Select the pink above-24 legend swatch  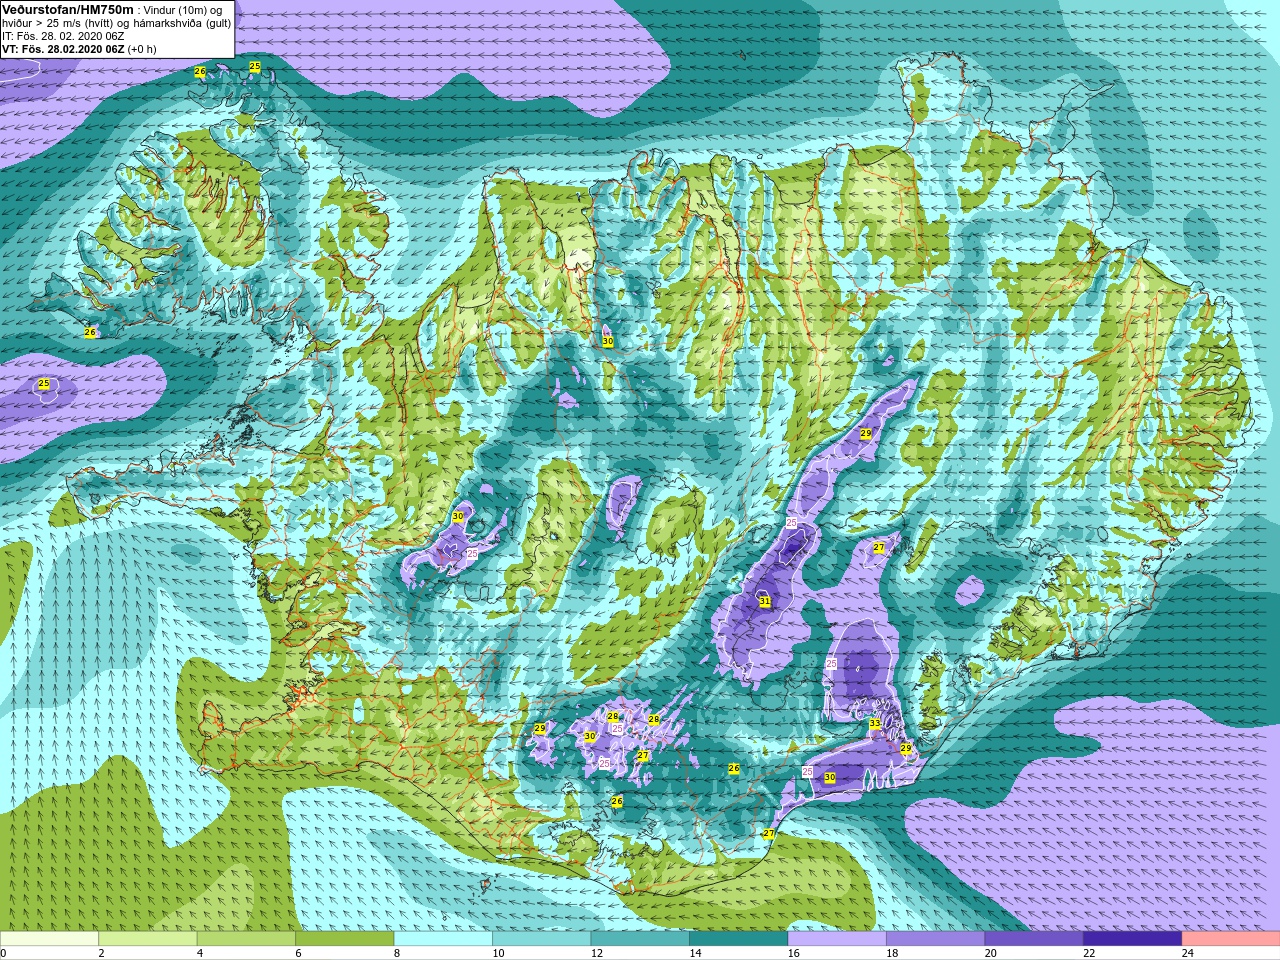click(x=1230, y=939)
